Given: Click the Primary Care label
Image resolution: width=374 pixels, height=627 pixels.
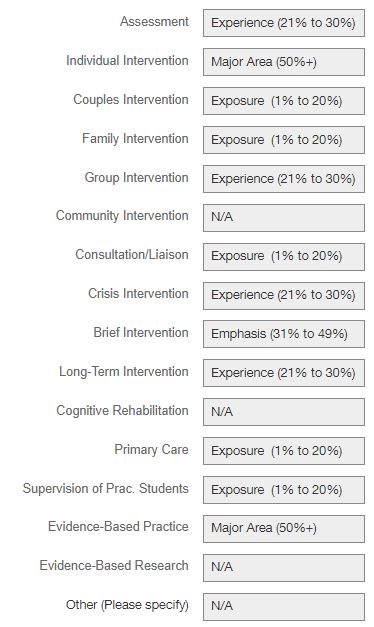Looking at the screenshot, I should (151, 449).
